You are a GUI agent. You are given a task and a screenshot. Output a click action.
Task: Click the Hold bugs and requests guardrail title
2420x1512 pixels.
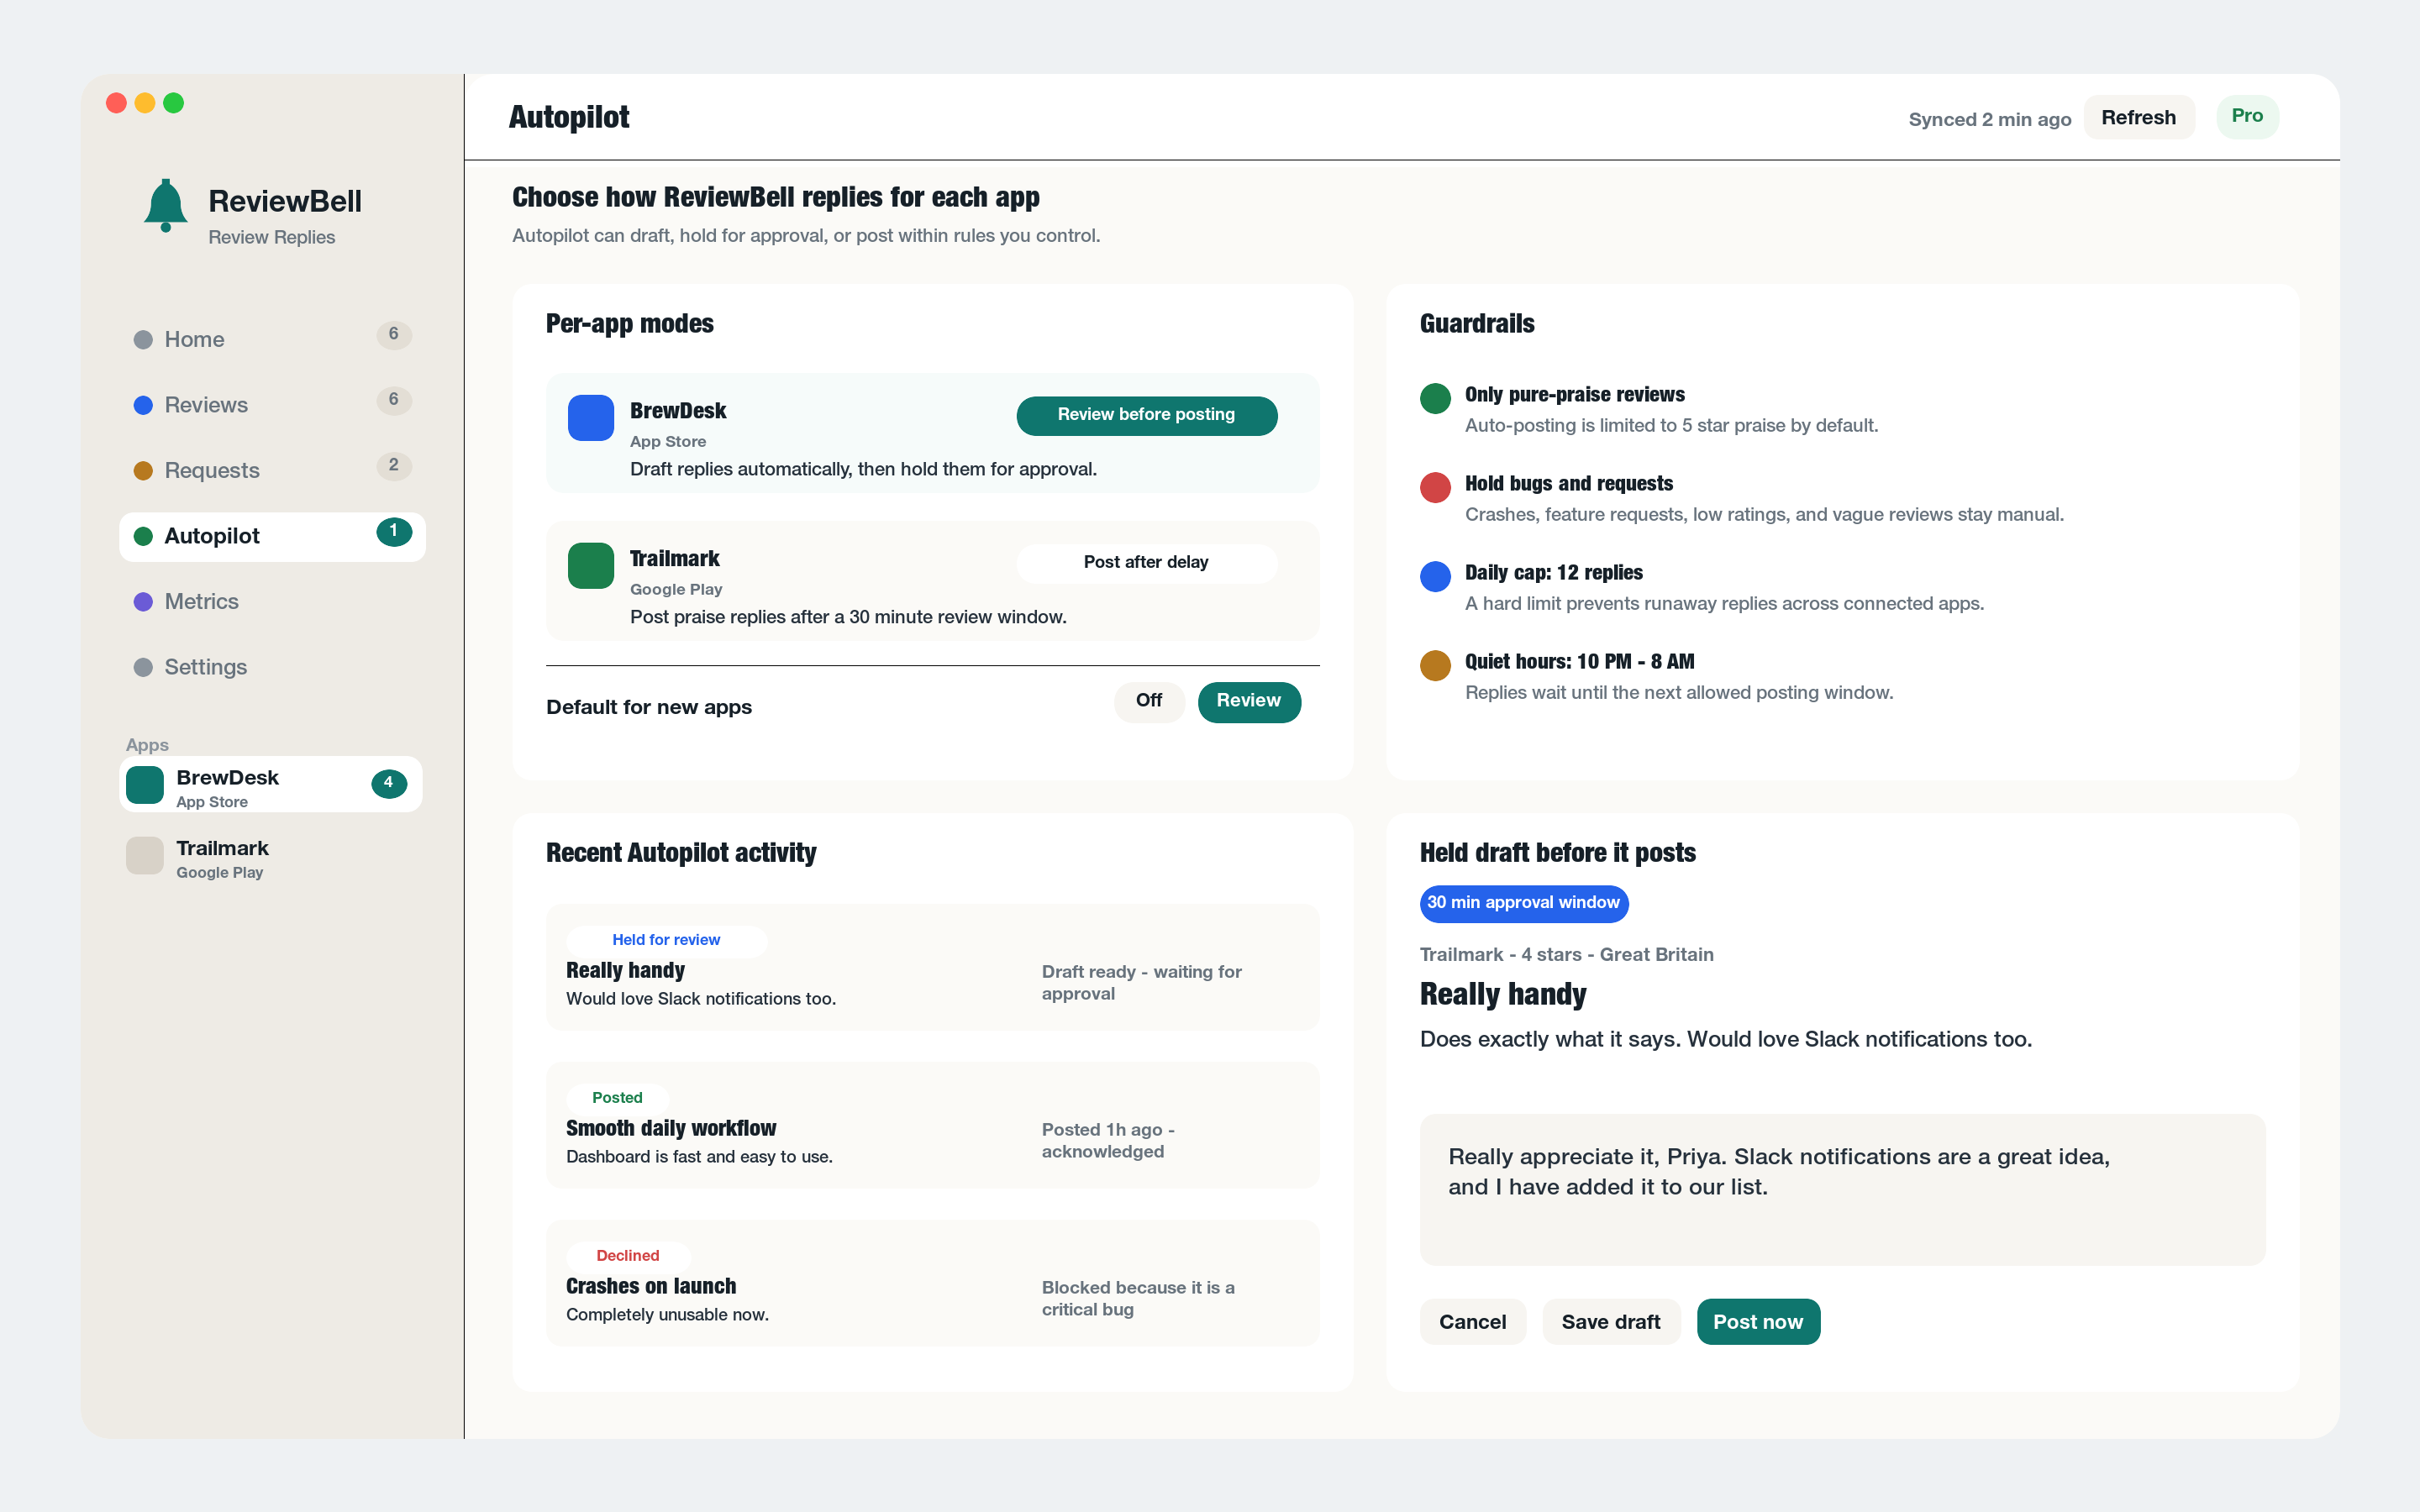1568,484
